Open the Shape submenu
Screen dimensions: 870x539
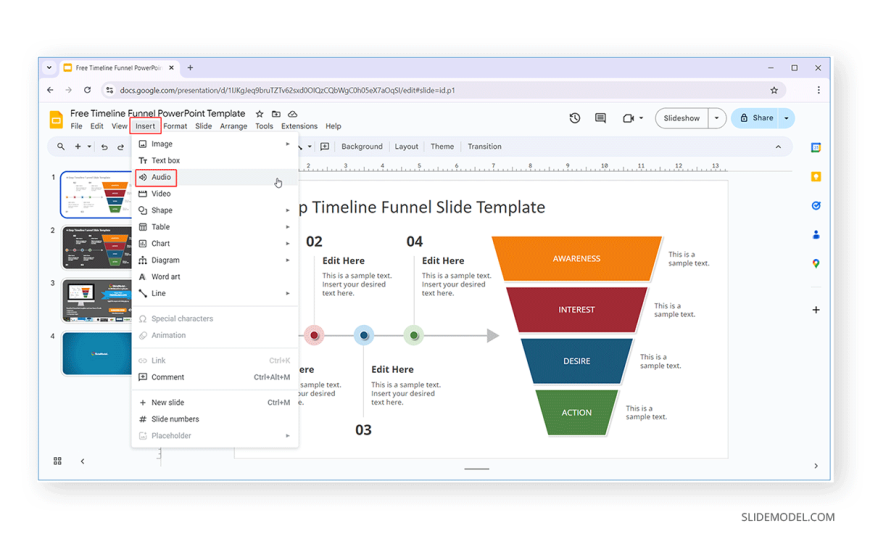162,210
